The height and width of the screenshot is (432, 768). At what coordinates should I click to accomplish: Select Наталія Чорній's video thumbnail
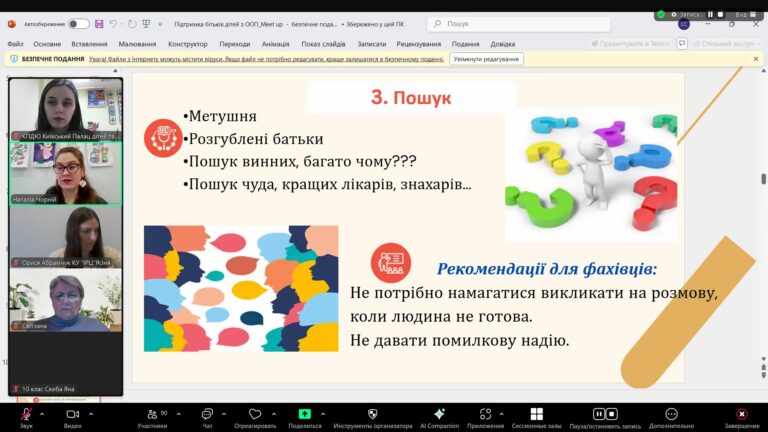click(66, 173)
